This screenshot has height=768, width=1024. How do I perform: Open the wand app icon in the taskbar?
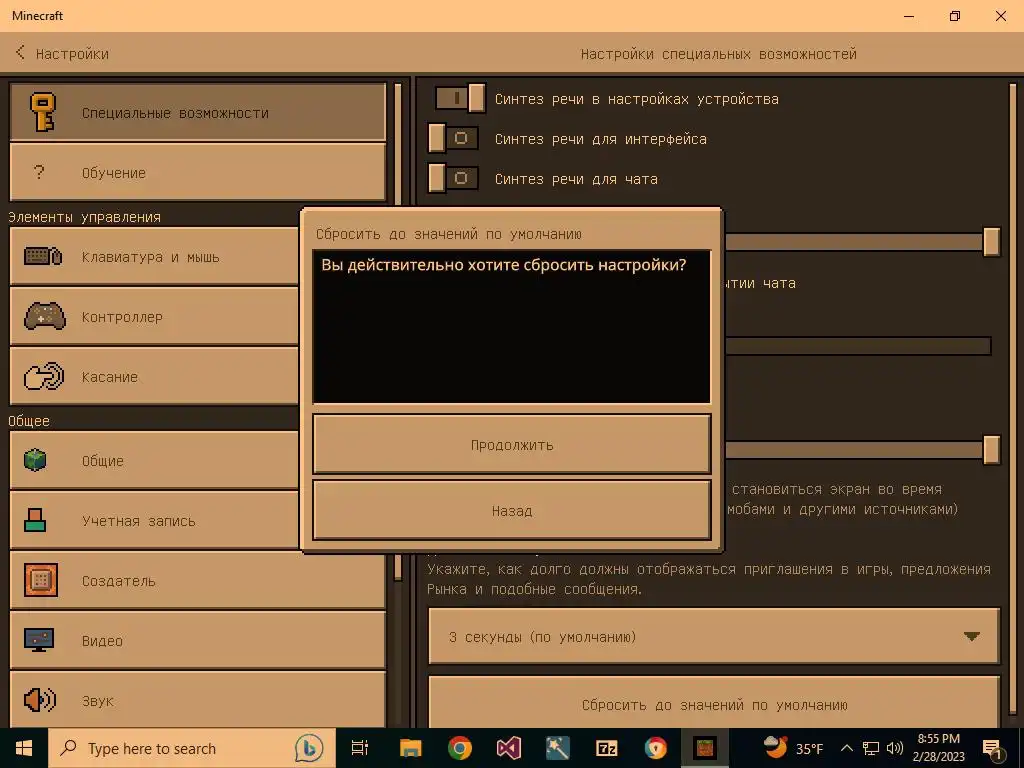click(x=558, y=748)
